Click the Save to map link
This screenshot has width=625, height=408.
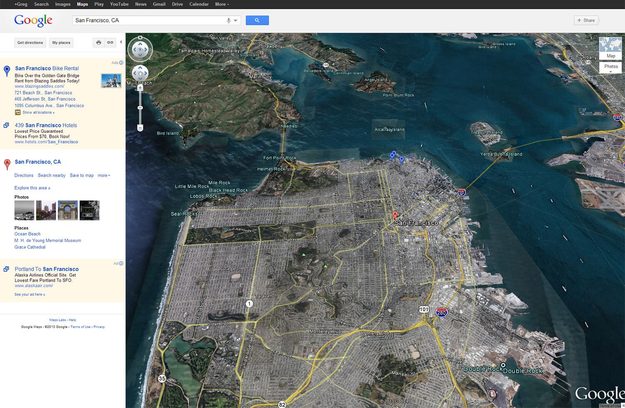coord(82,175)
